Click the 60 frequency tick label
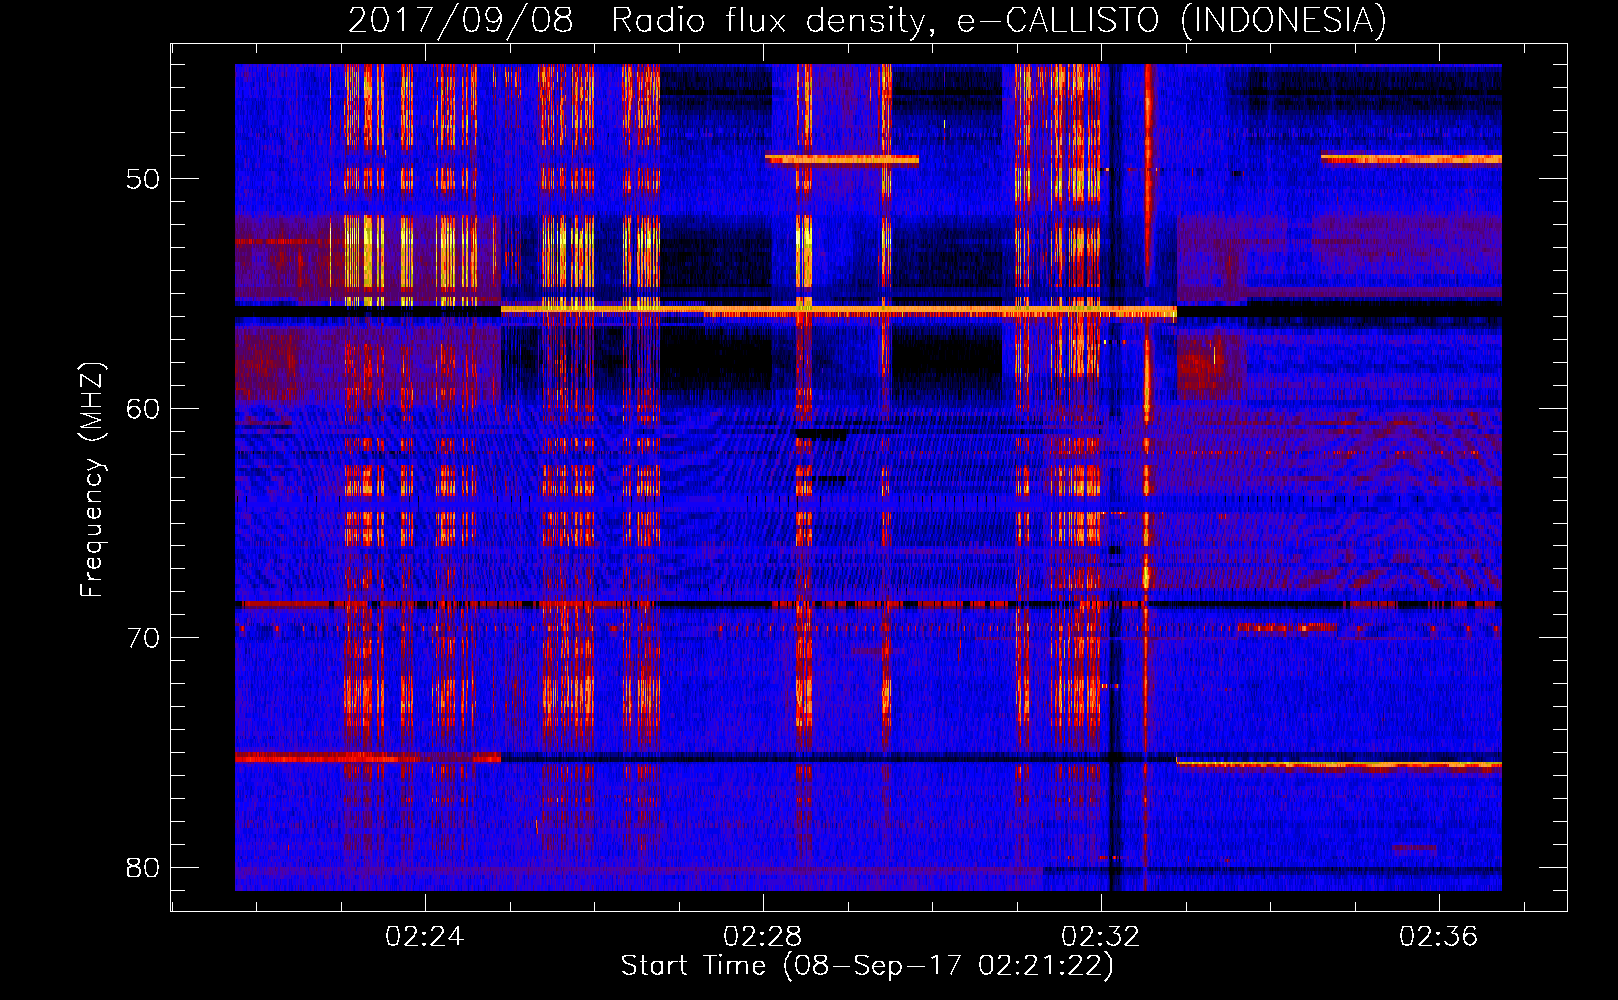 coord(143,409)
